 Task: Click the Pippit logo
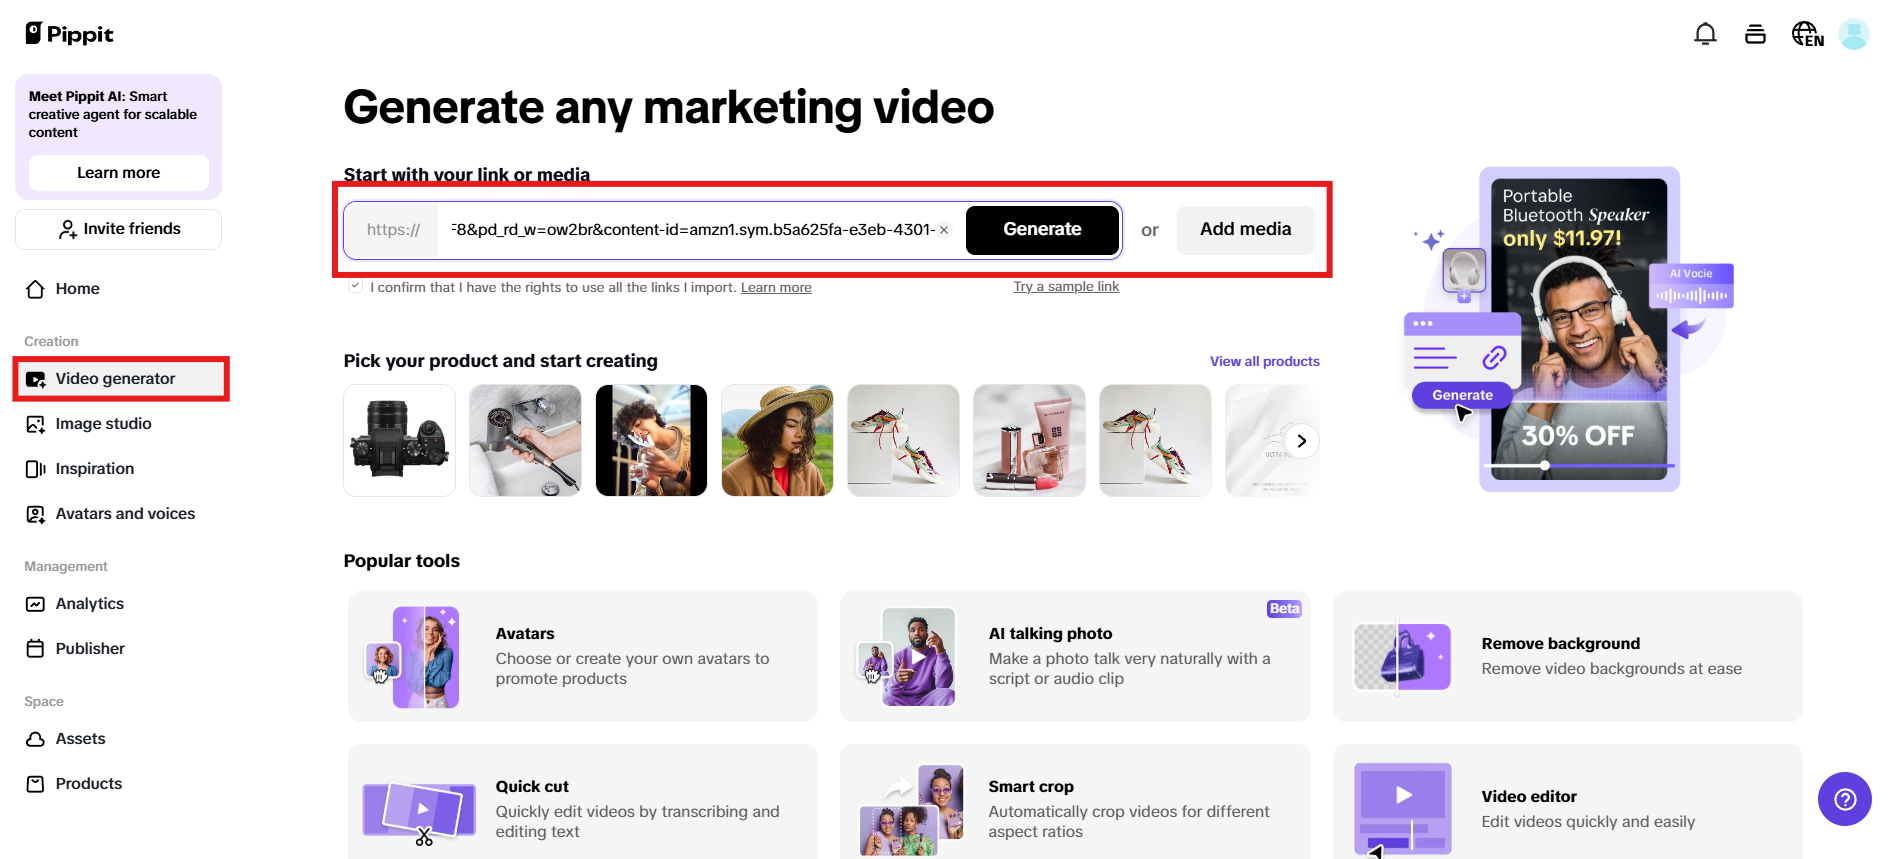(x=69, y=34)
